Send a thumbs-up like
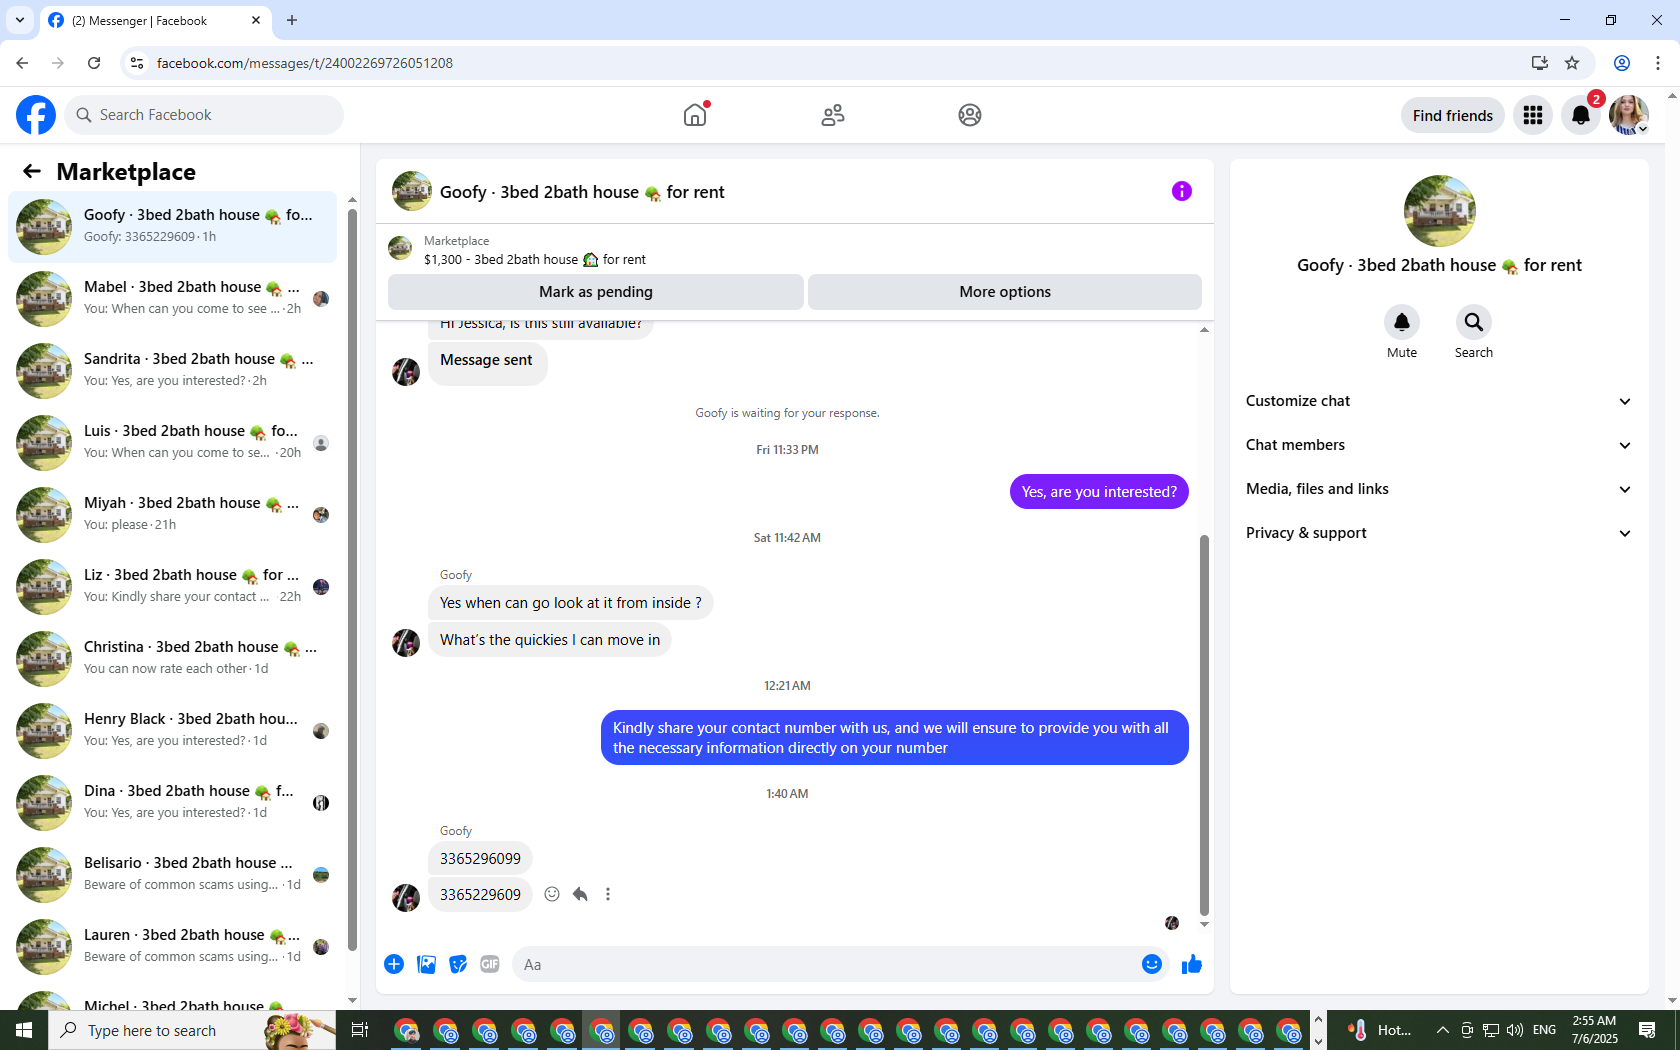Image resolution: width=1680 pixels, height=1050 pixels. pos(1192,964)
